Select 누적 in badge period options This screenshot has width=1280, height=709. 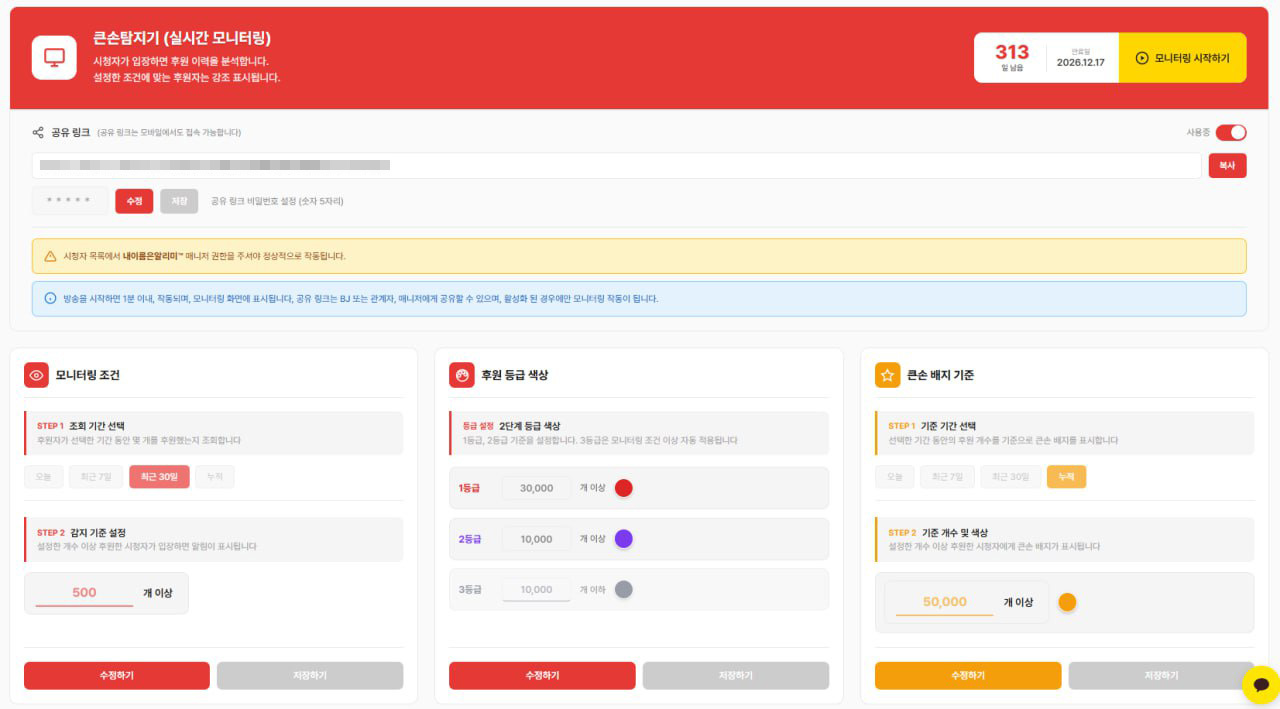[x=1066, y=477]
